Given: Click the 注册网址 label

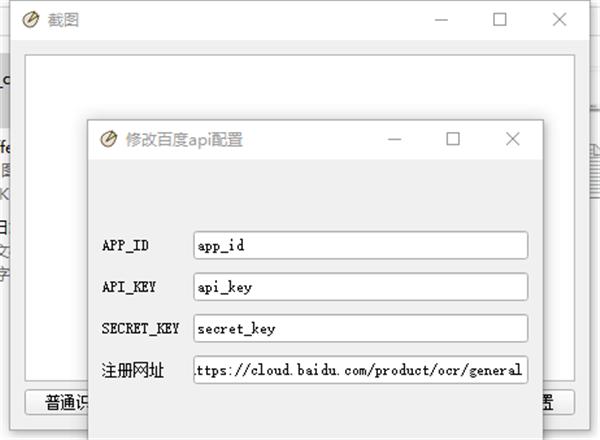Looking at the screenshot, I should click(133, 370).
